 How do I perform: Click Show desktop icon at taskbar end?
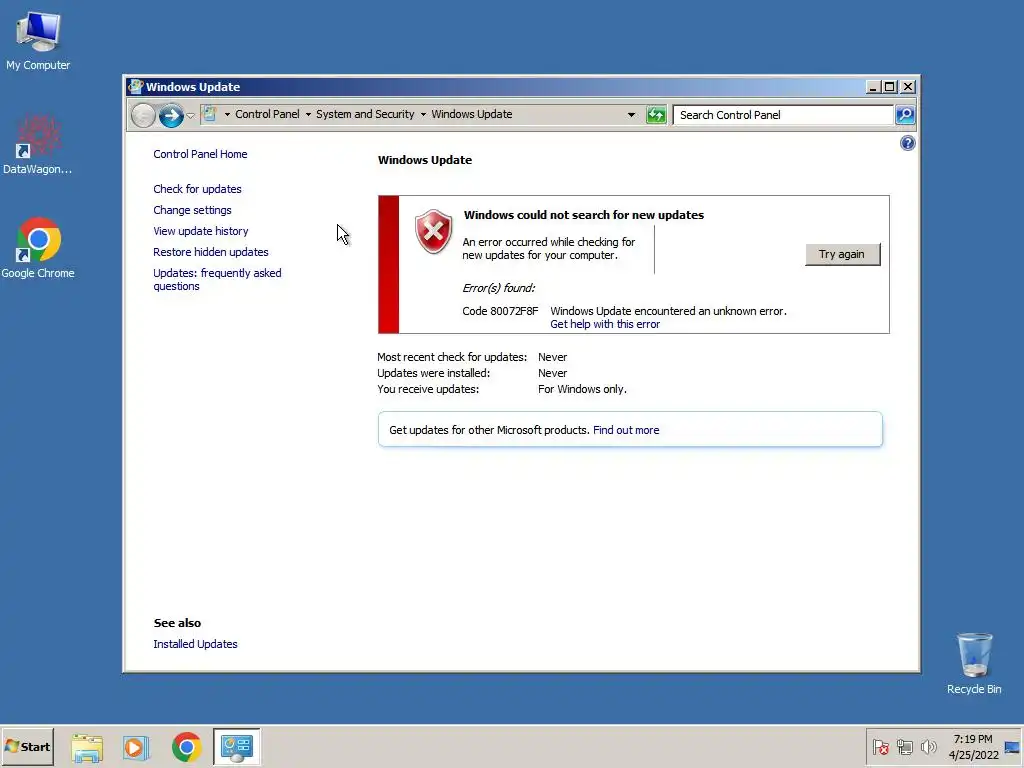(1013, 747)
